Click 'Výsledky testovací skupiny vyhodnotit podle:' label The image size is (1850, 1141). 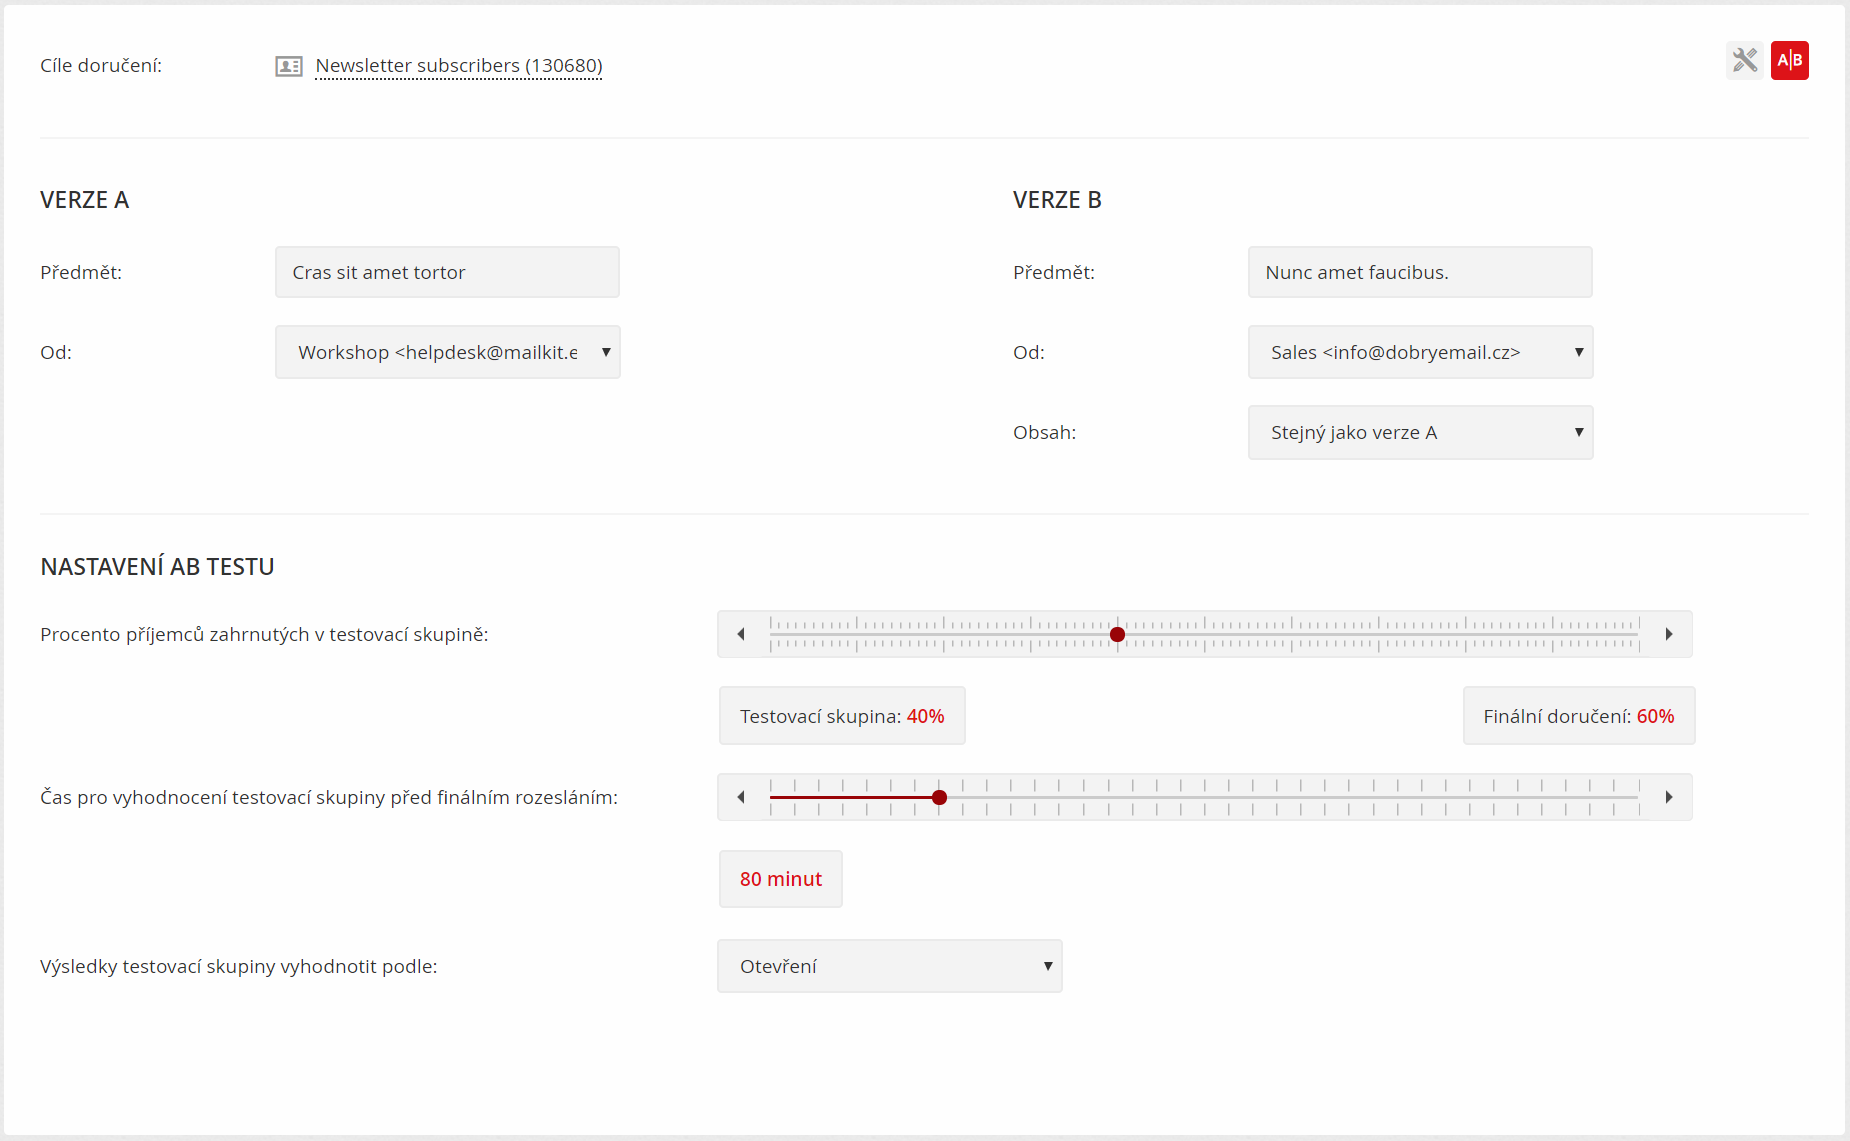pos(239,967)
